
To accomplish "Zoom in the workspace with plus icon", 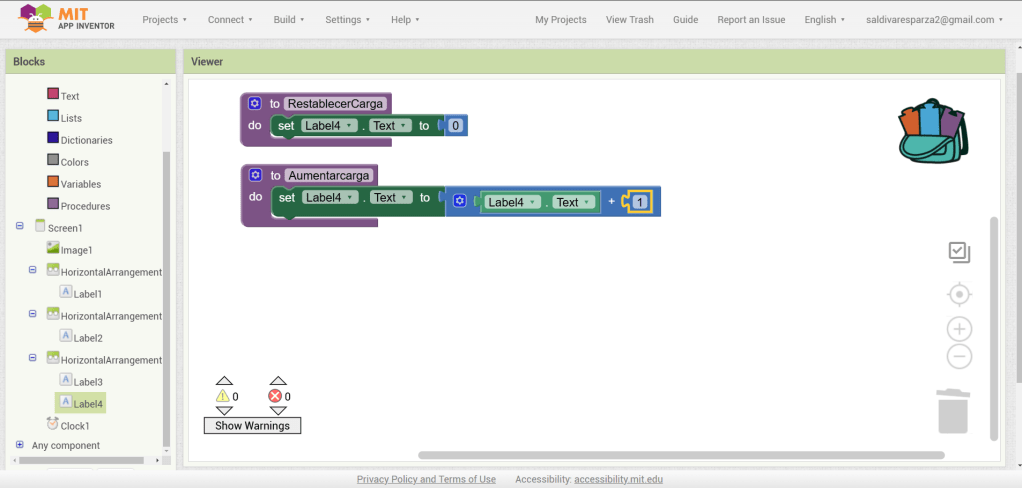I will [x=959, y=329].
